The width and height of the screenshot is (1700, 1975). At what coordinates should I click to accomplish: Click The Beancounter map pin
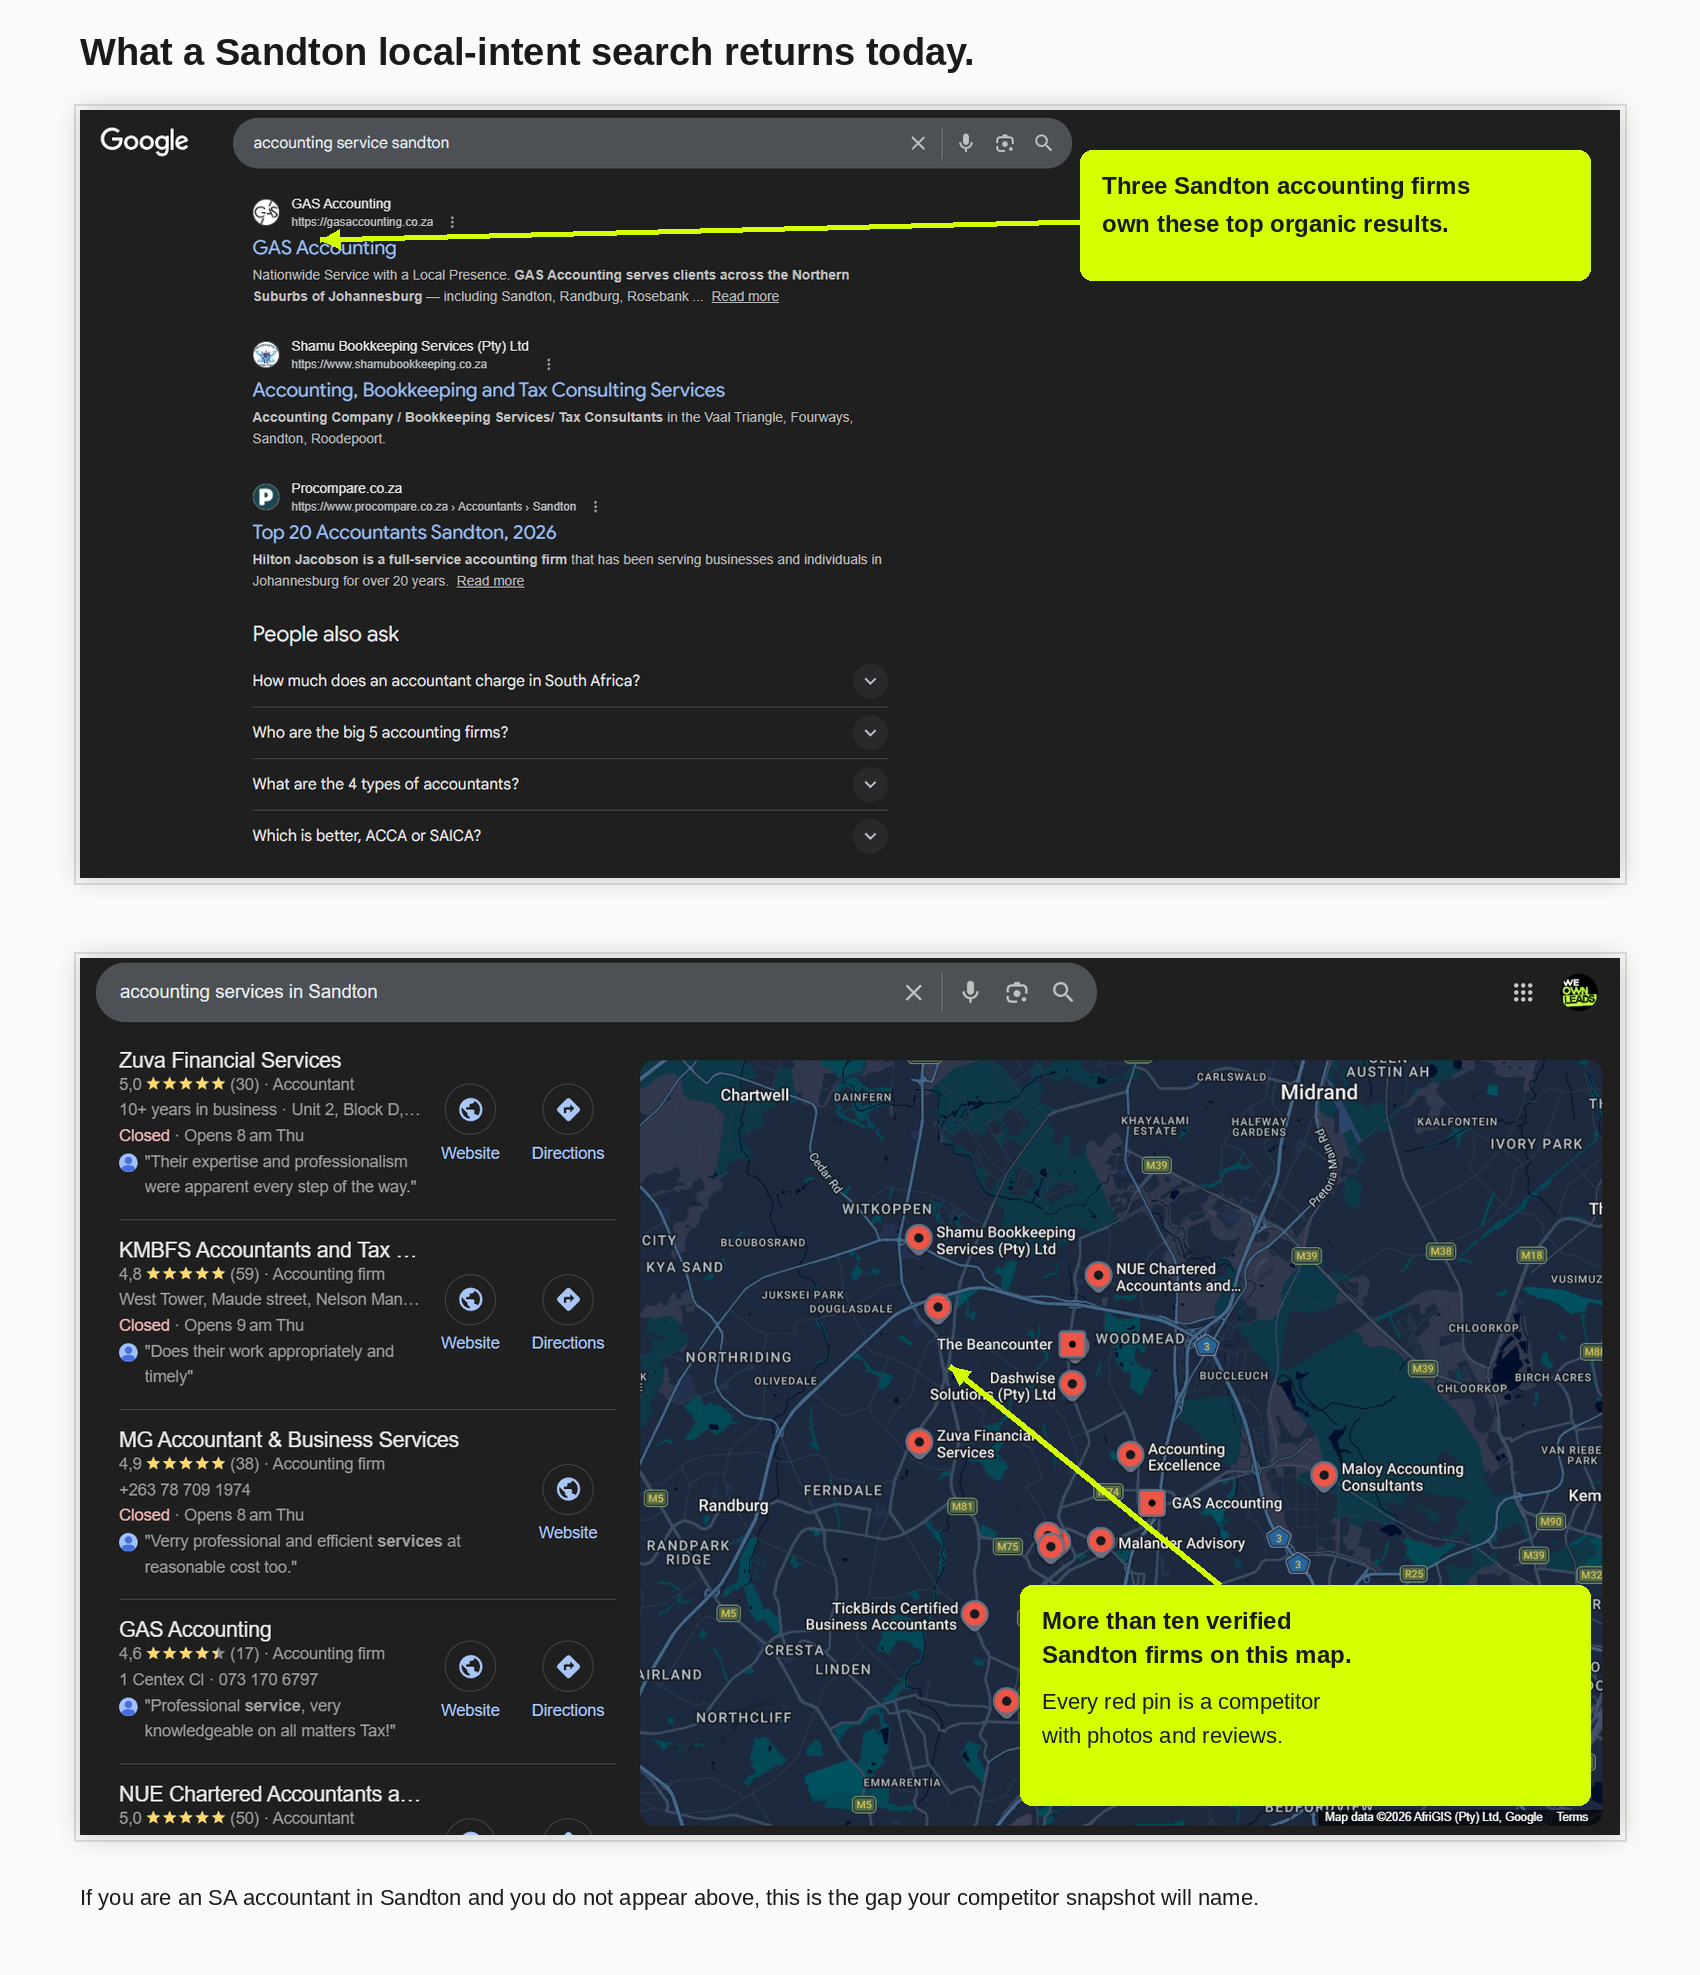pyautogui.click(x=1072, y=1344)
